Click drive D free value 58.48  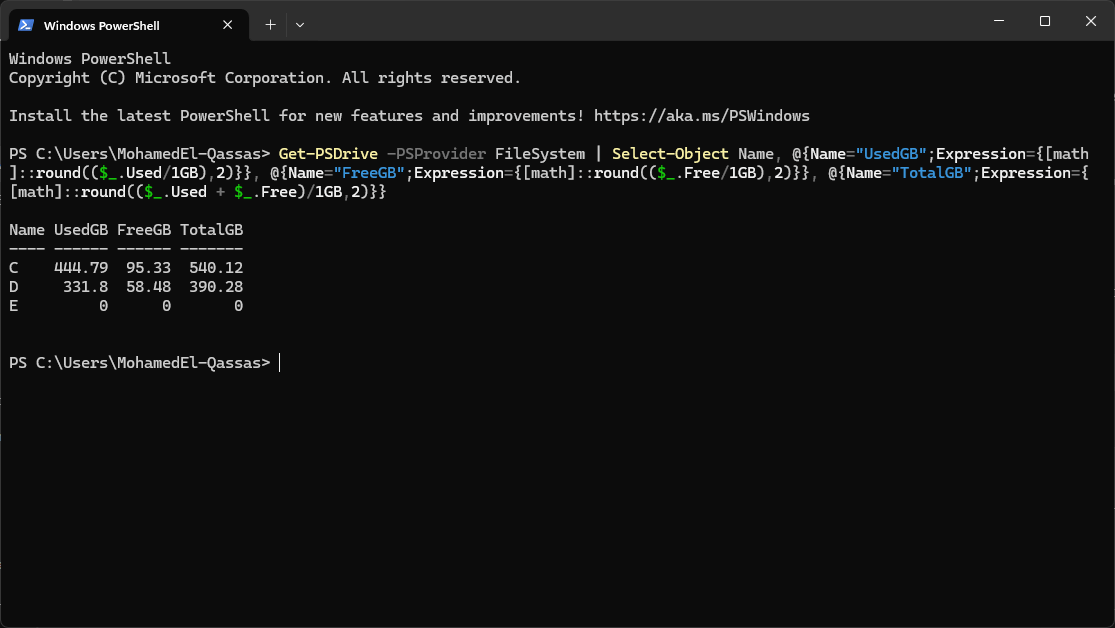click(149, 287)
